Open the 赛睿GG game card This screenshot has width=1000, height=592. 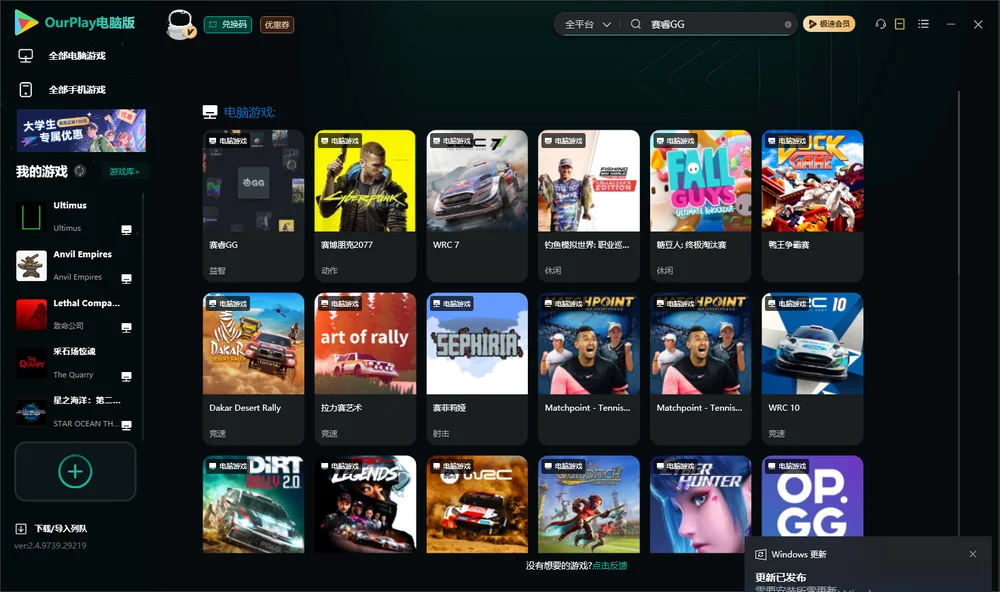[253, 205]
